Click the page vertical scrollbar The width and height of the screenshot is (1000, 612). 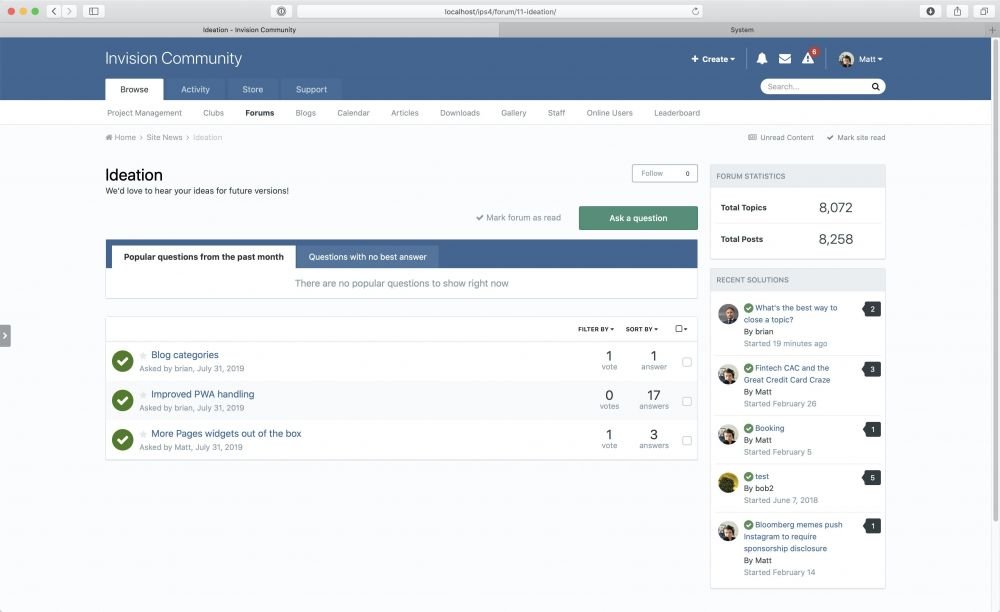[996, 280]
